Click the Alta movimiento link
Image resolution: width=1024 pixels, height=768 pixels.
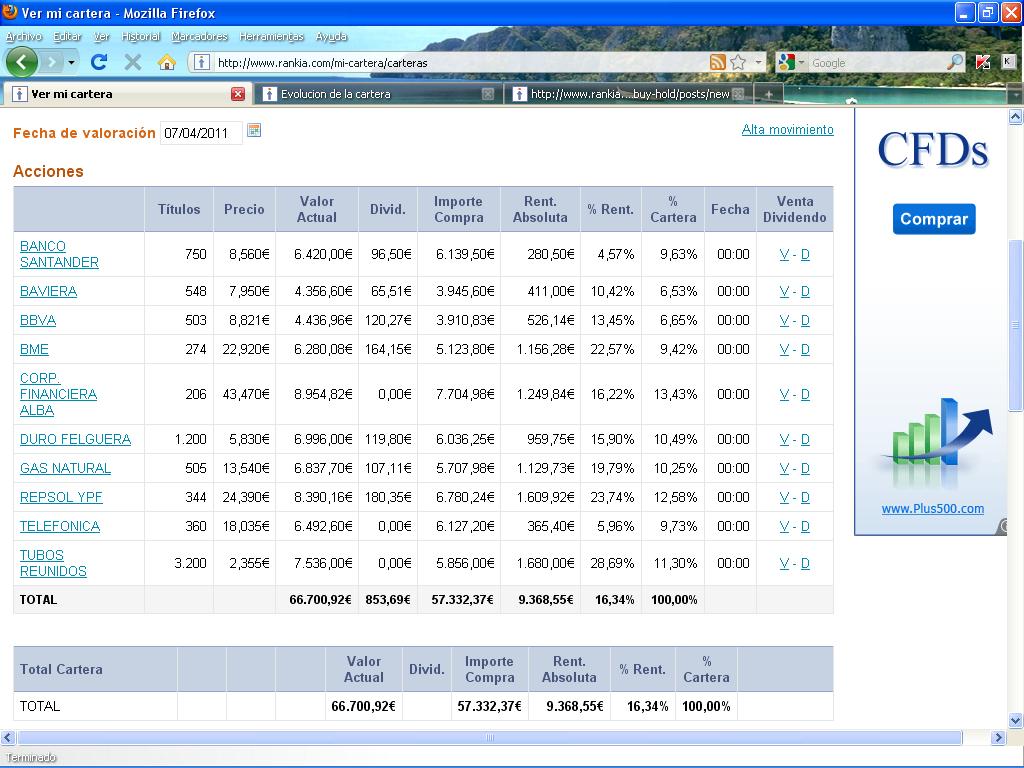(x=788, y=129)
